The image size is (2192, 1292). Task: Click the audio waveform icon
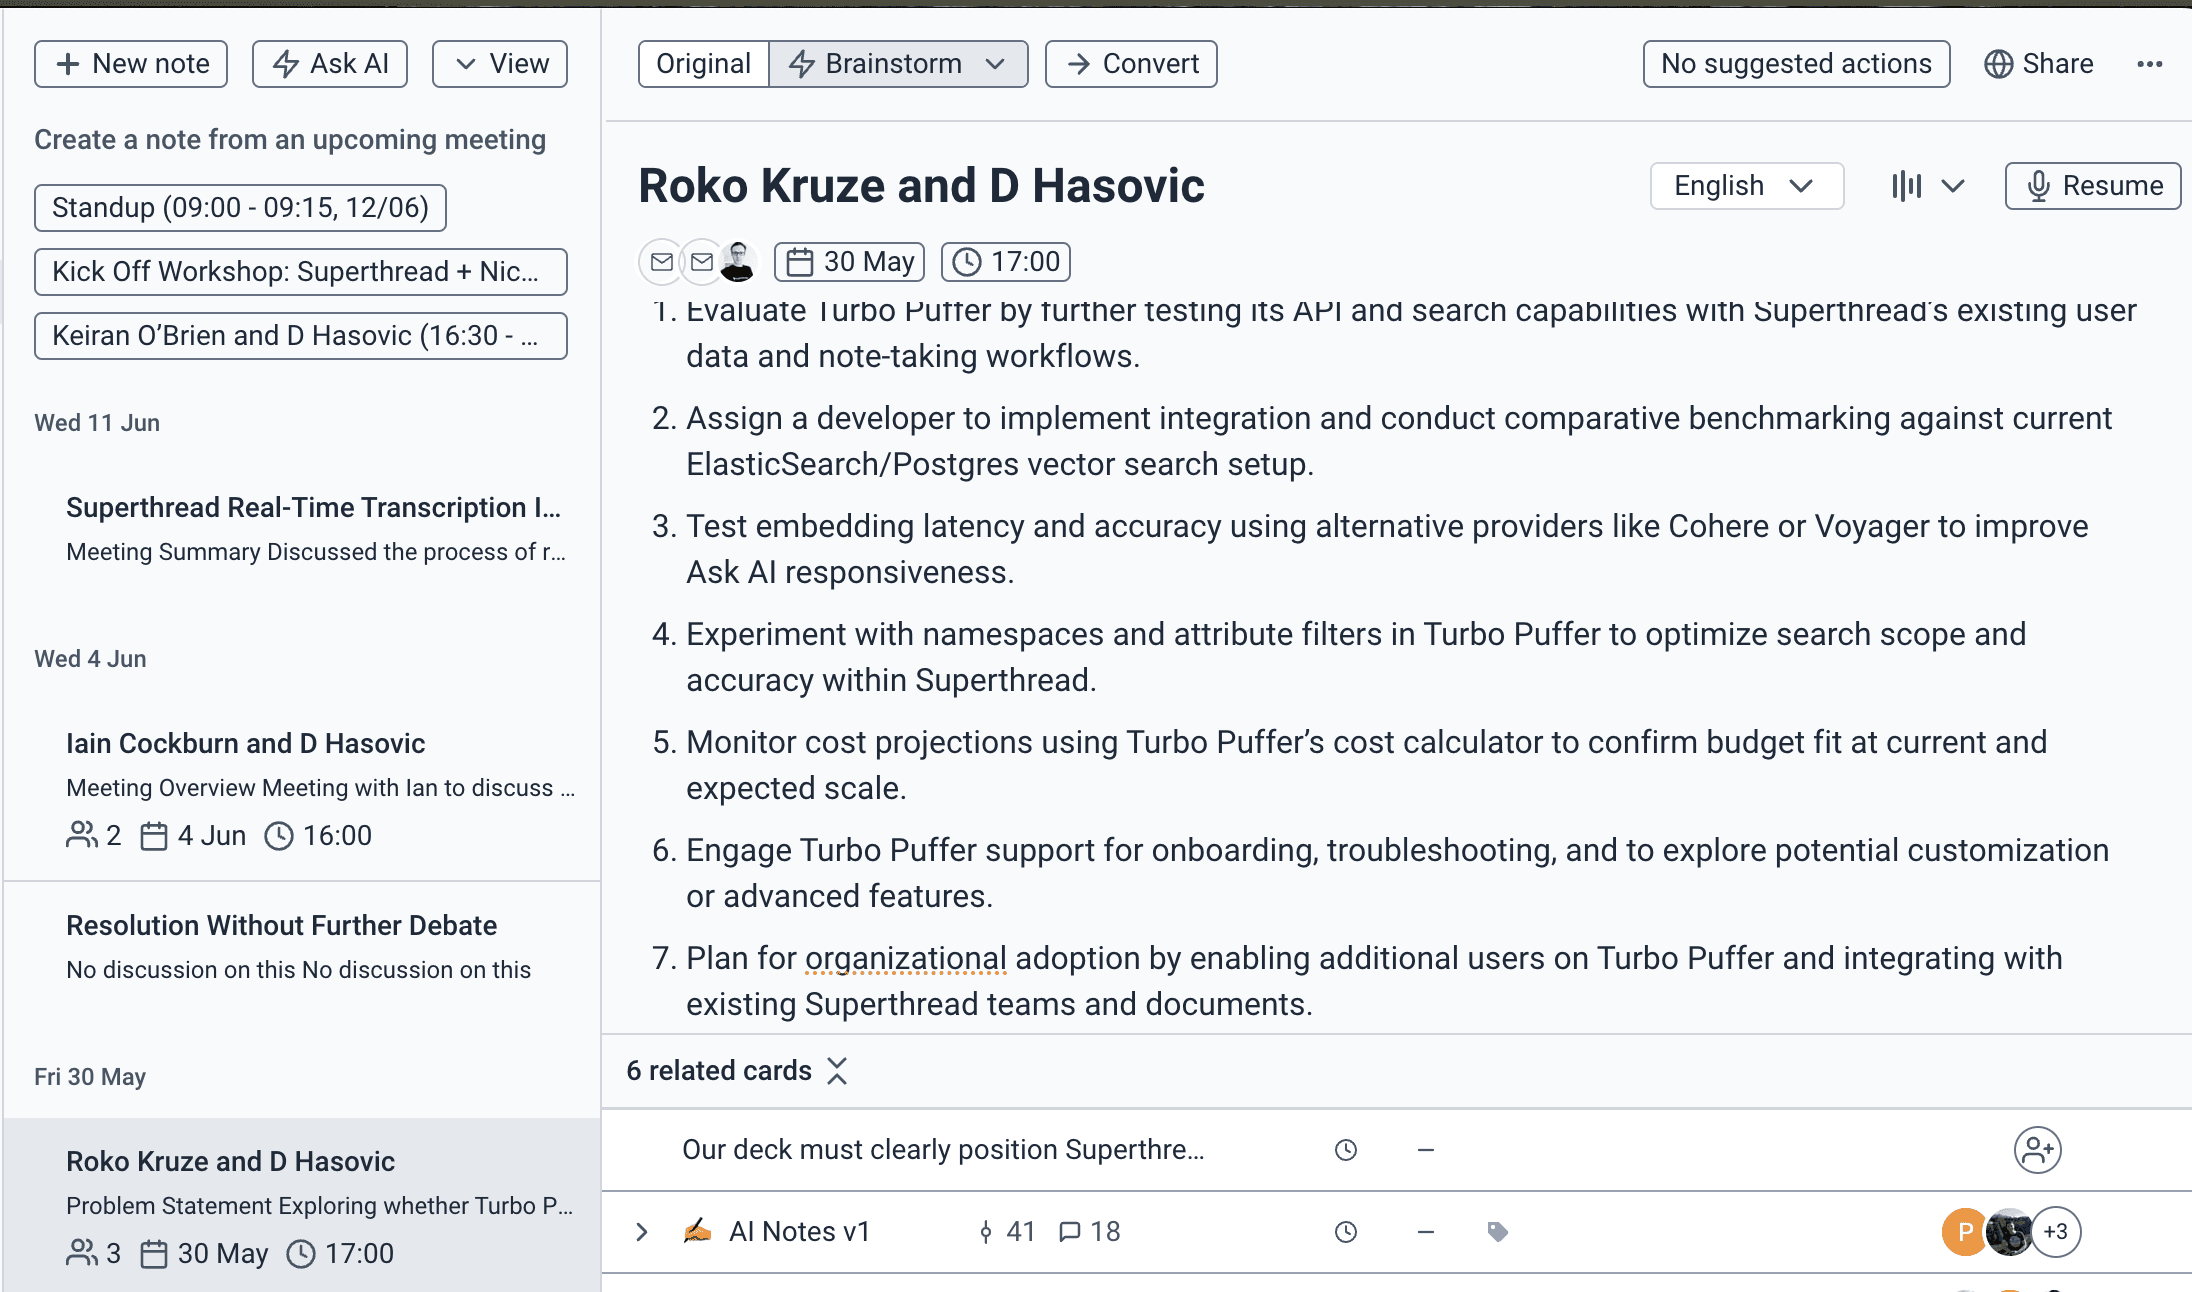pyautogui.click(x=1906, y=186)
